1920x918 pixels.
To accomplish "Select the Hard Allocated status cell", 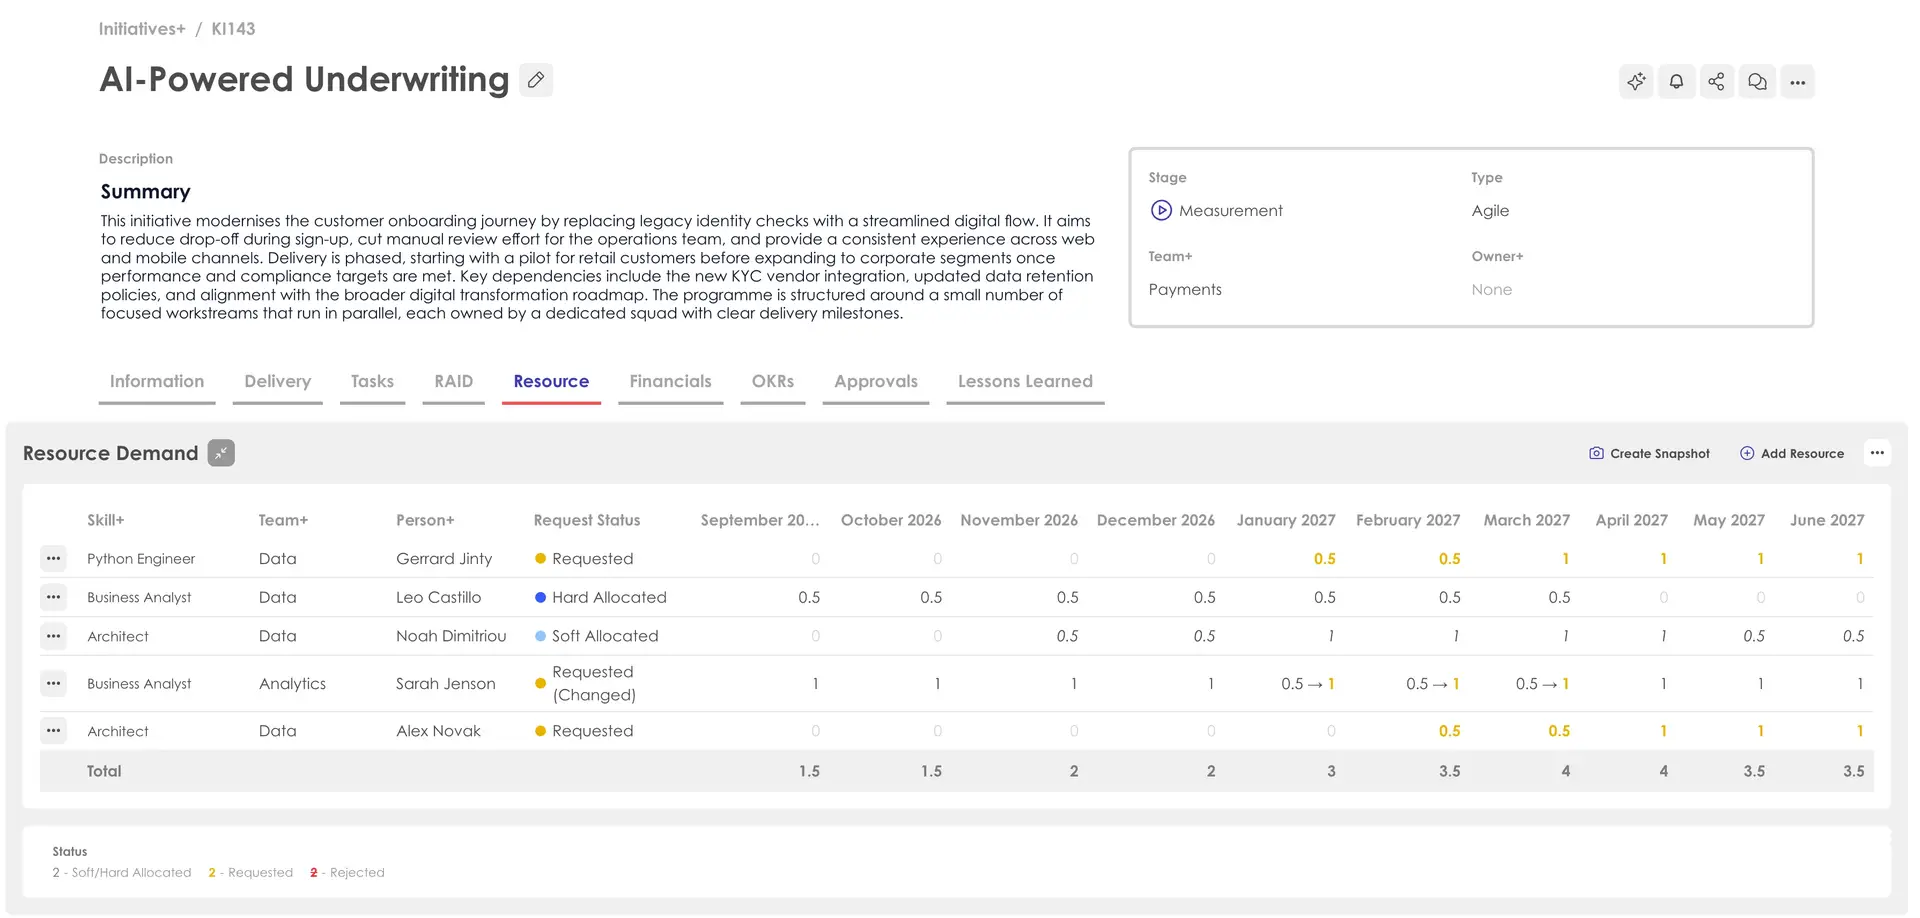I will (x=600, y=597).
